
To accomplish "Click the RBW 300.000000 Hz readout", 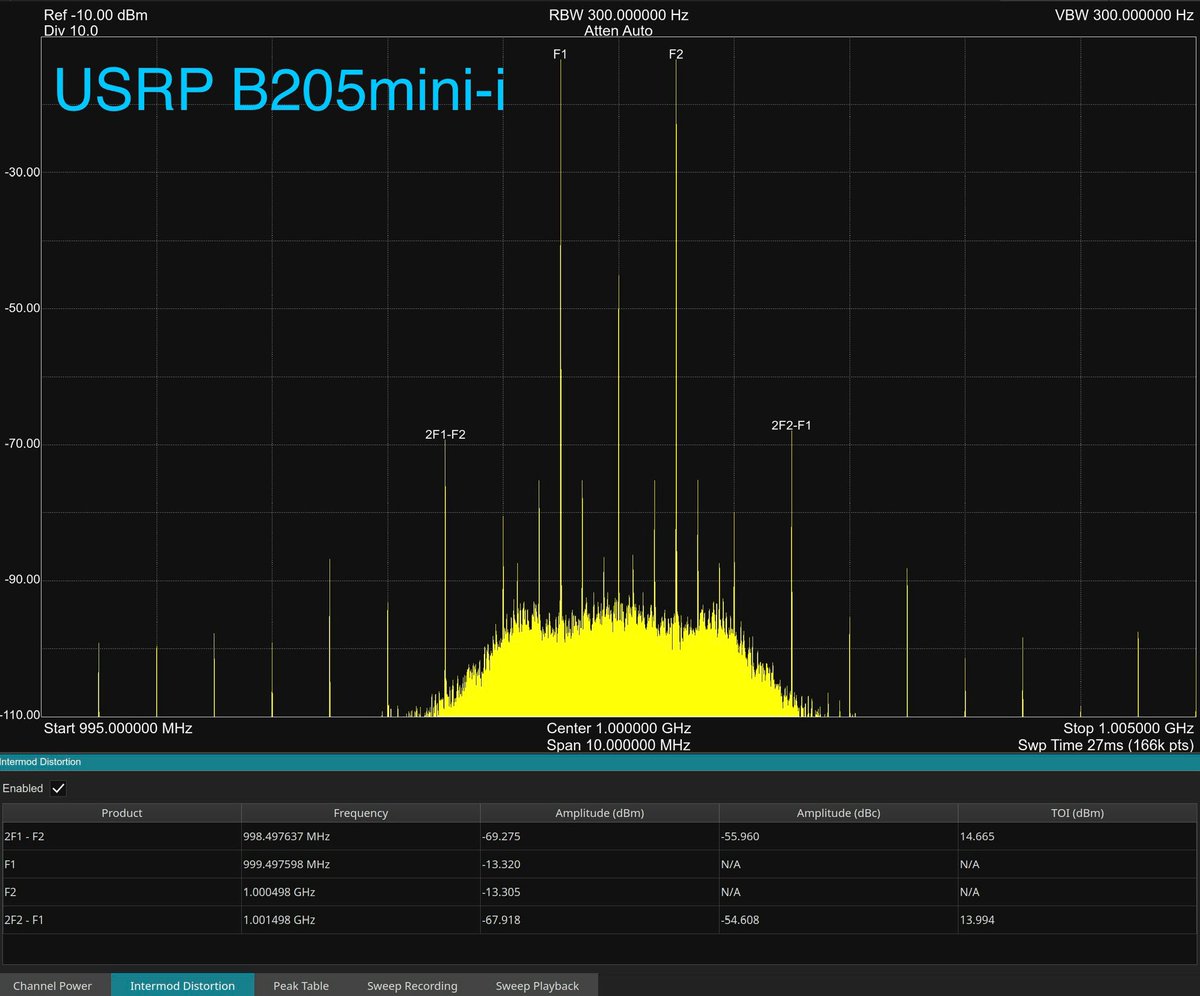I will point(619,16).
